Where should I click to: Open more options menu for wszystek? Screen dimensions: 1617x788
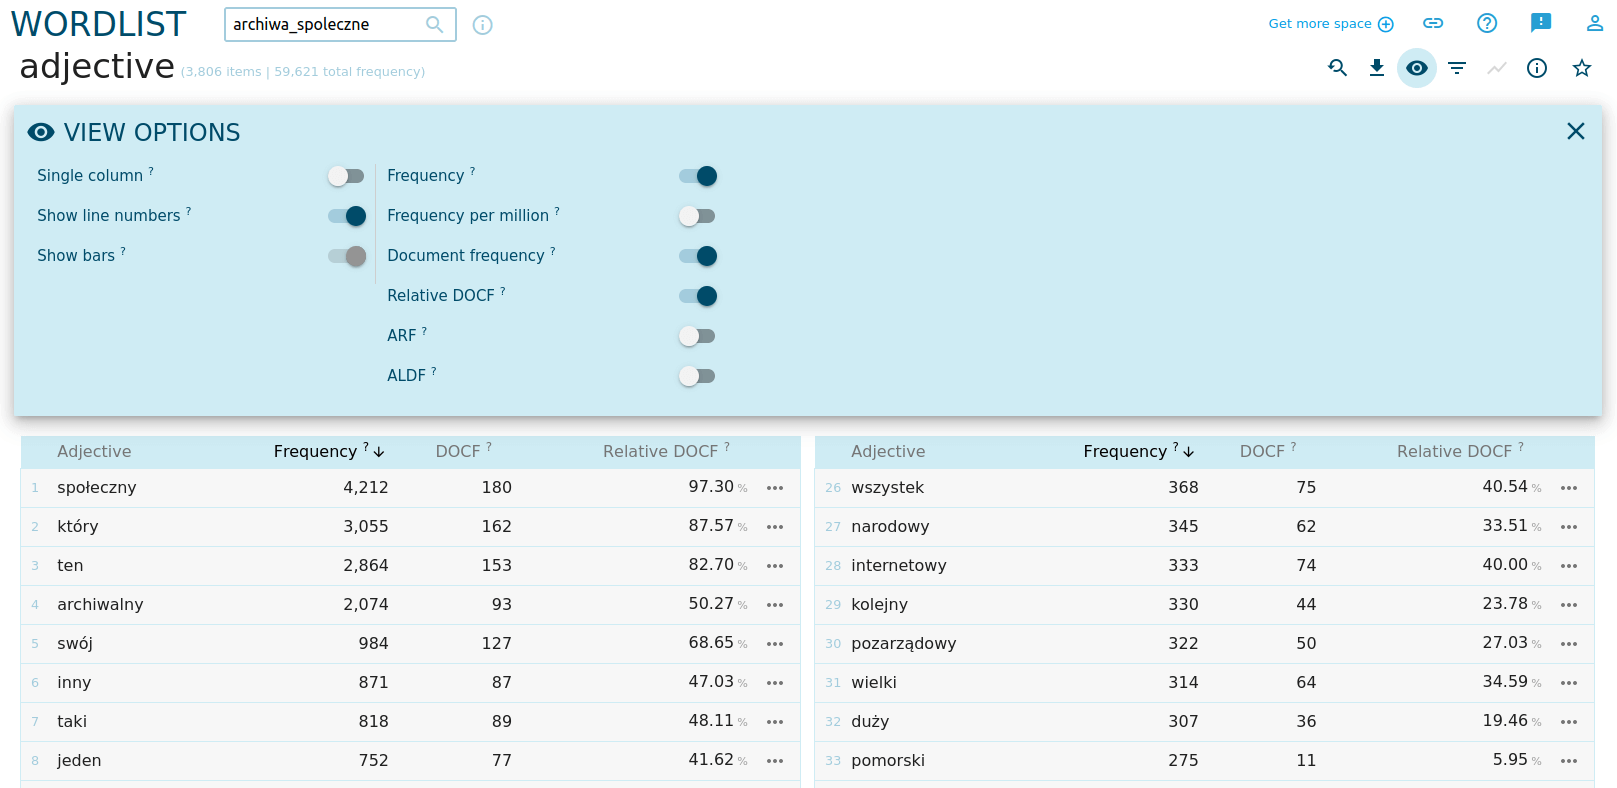pos(1569,488)
